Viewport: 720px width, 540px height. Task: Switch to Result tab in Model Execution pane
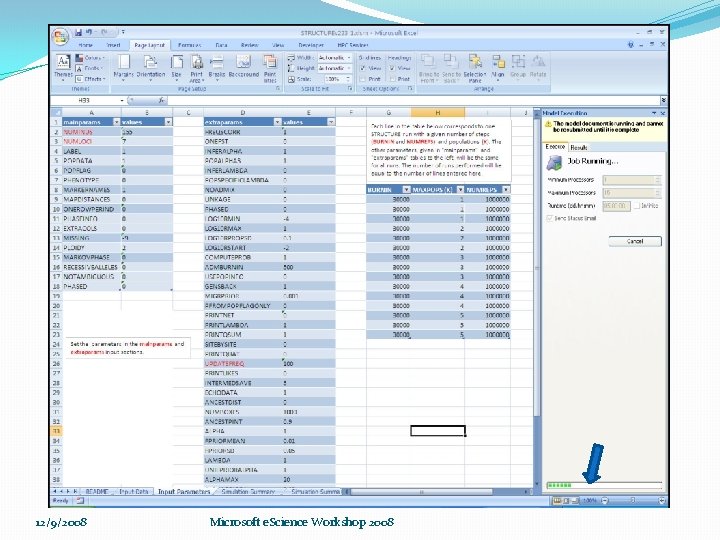coord(579,147)
